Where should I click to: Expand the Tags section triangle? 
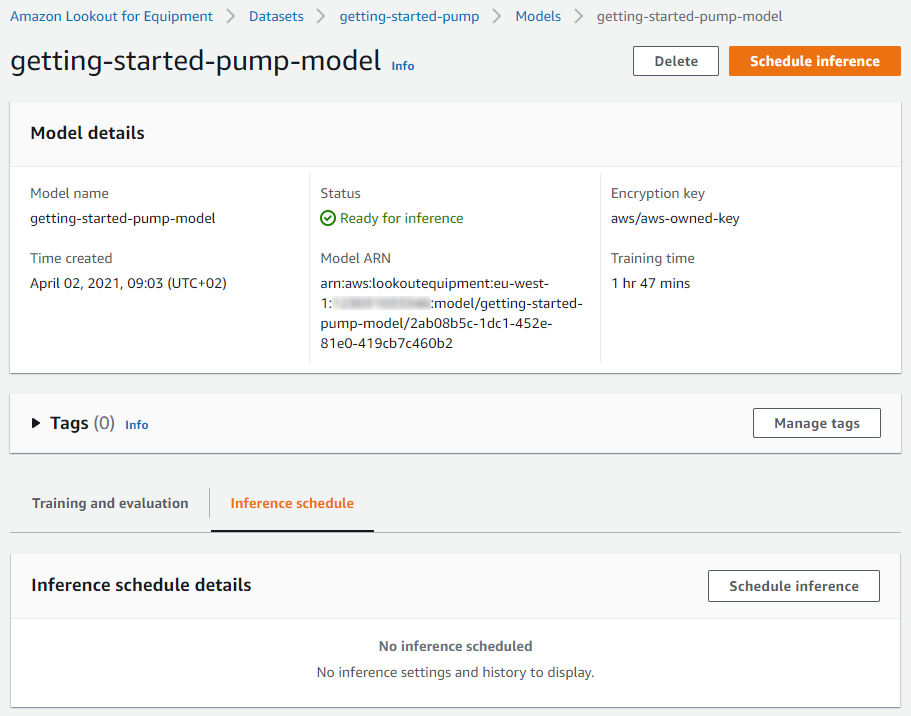coord(36,423)
